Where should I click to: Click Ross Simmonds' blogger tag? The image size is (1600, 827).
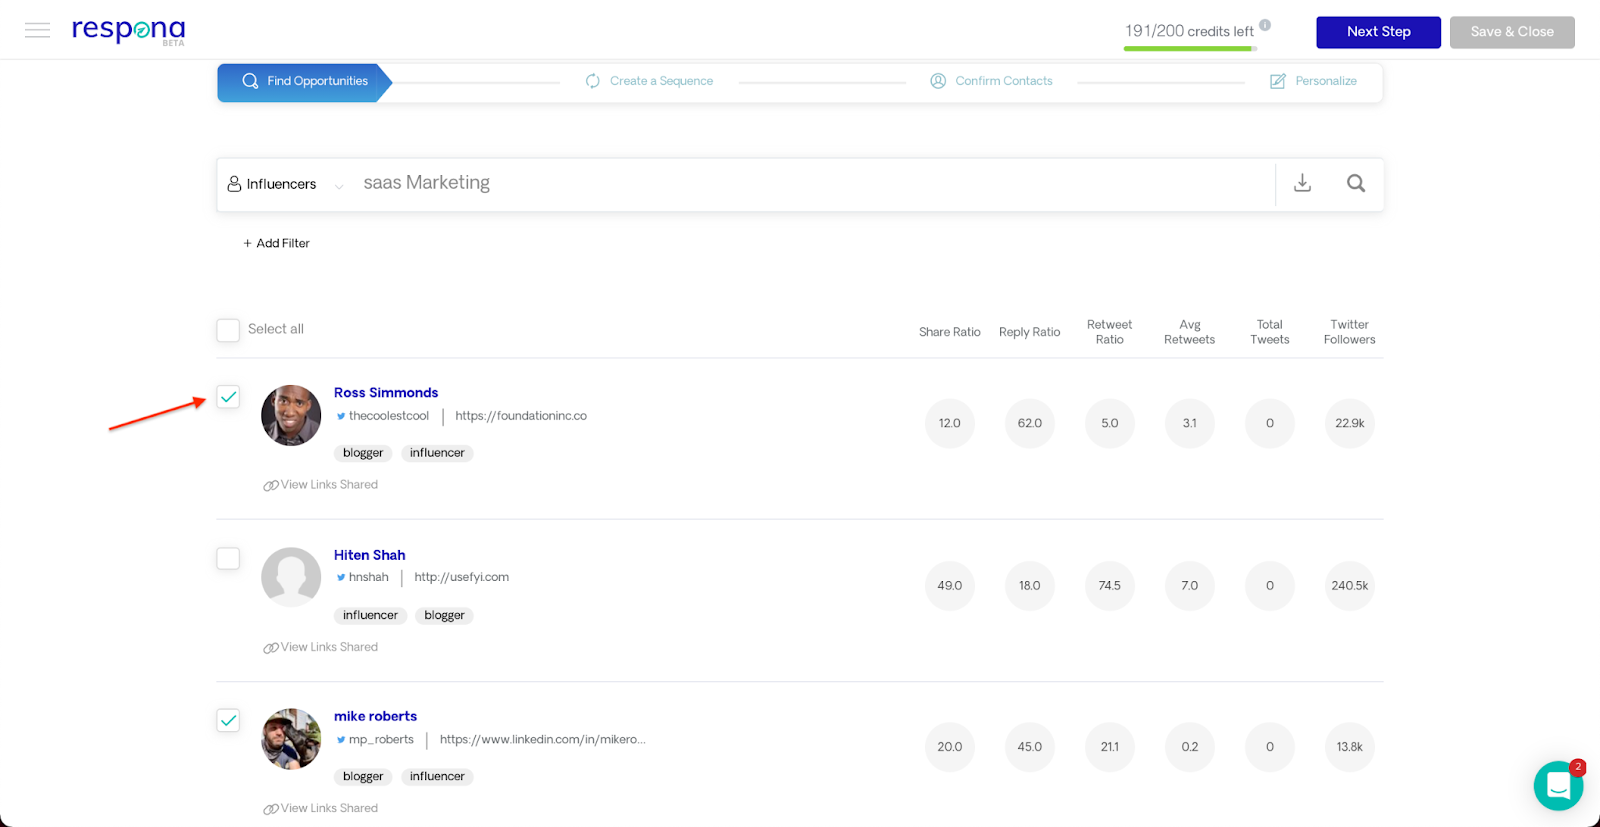pyautogui.click(x=363, y=453)
